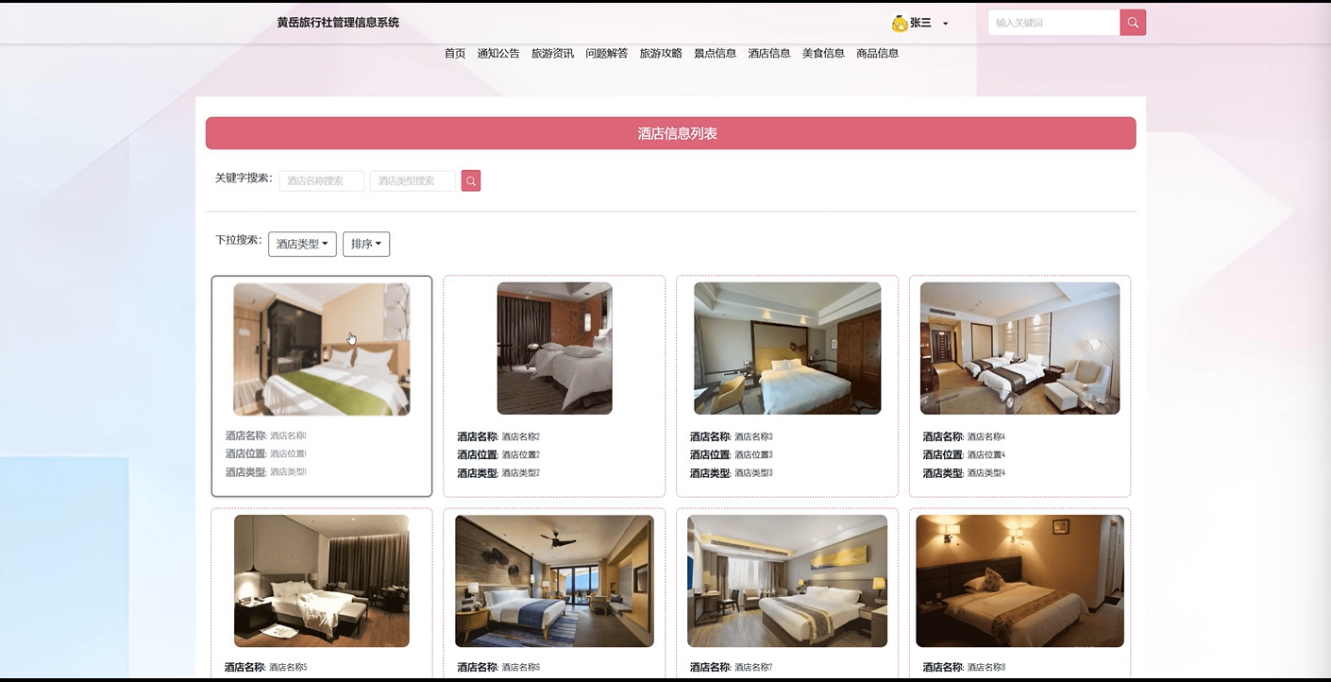Click the 关键字搜索 label
The height and width of the screenshot is (682, 1331).
pos(243,178)
